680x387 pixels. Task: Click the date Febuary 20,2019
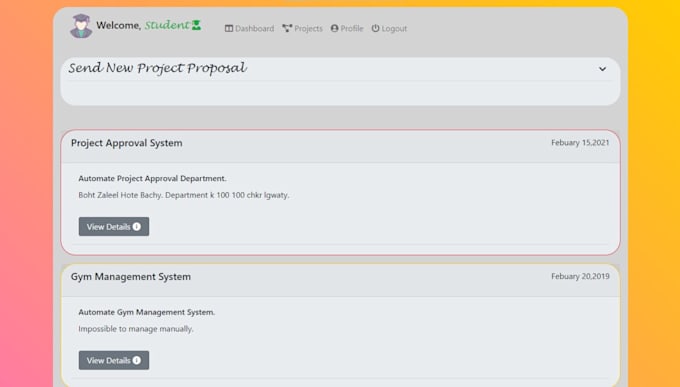[580, 276]
